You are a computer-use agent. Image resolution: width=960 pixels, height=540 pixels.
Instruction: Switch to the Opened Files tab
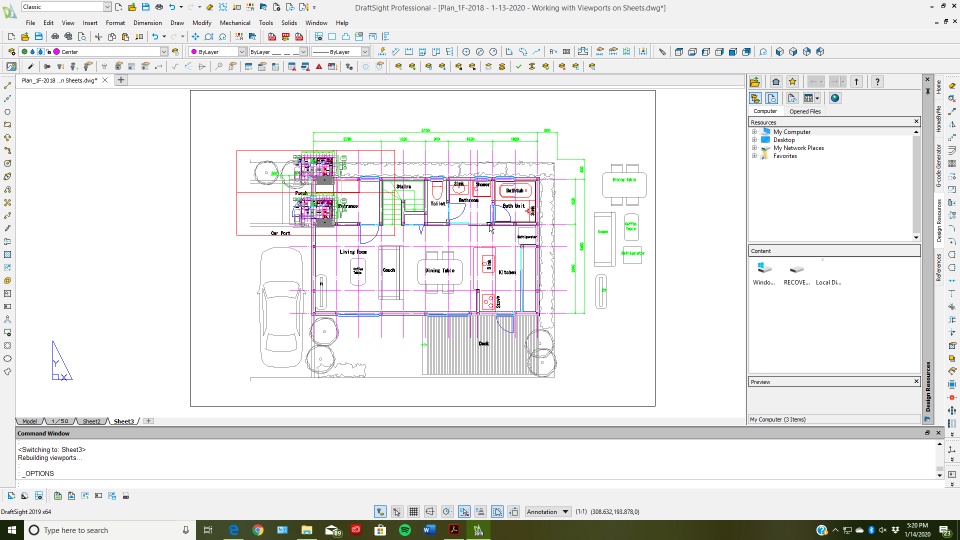(805, 112)
